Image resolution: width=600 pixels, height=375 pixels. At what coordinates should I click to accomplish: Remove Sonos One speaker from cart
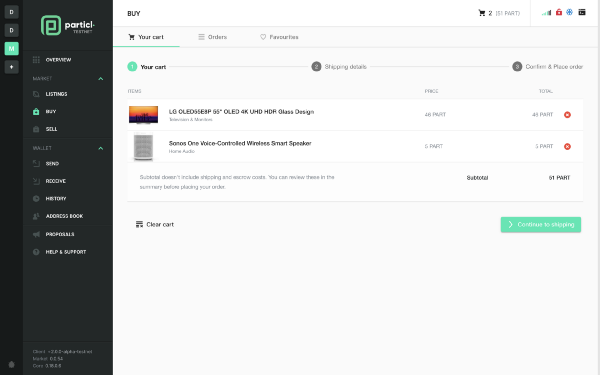coord(567,147)
